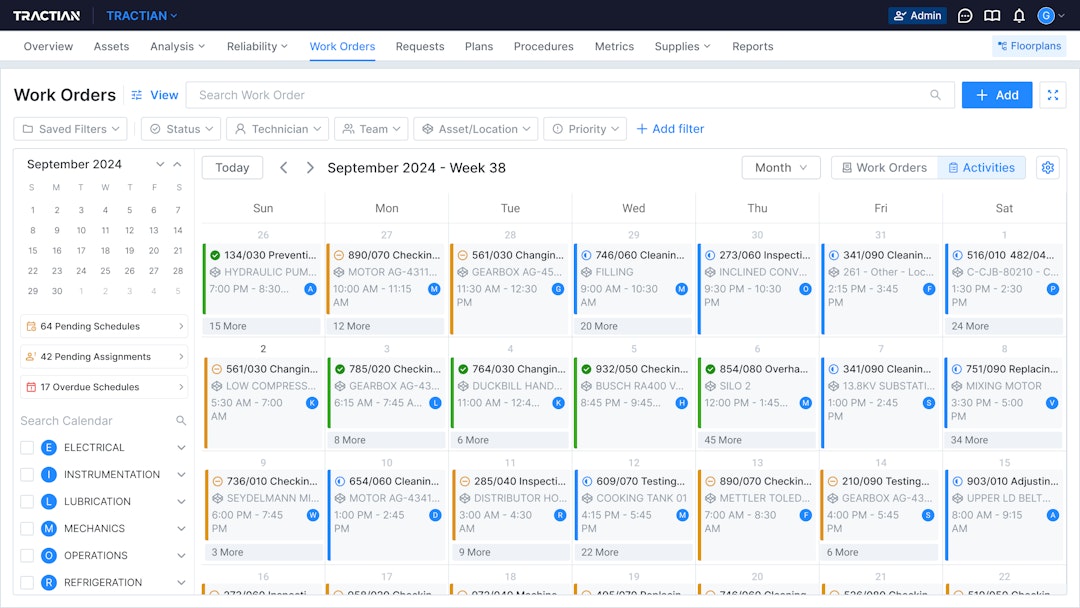Open the Month view selector
The image size is (1080, 608).
tap(781, 167)
